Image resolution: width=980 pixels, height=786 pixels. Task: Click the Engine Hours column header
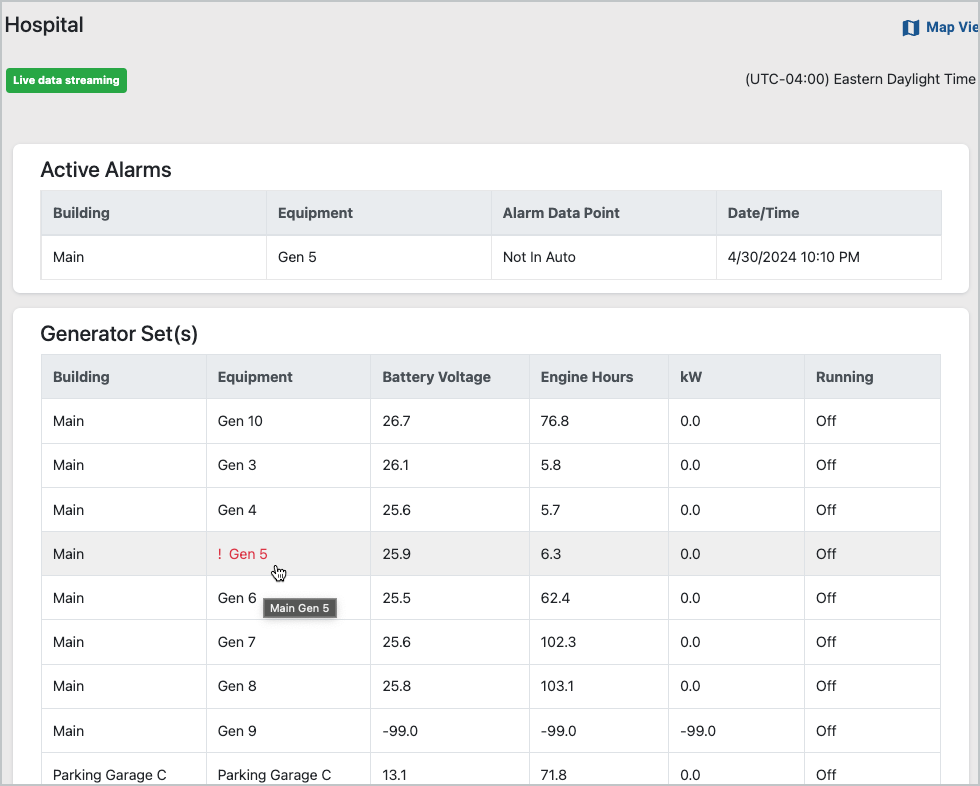click(x=587, y=377)
